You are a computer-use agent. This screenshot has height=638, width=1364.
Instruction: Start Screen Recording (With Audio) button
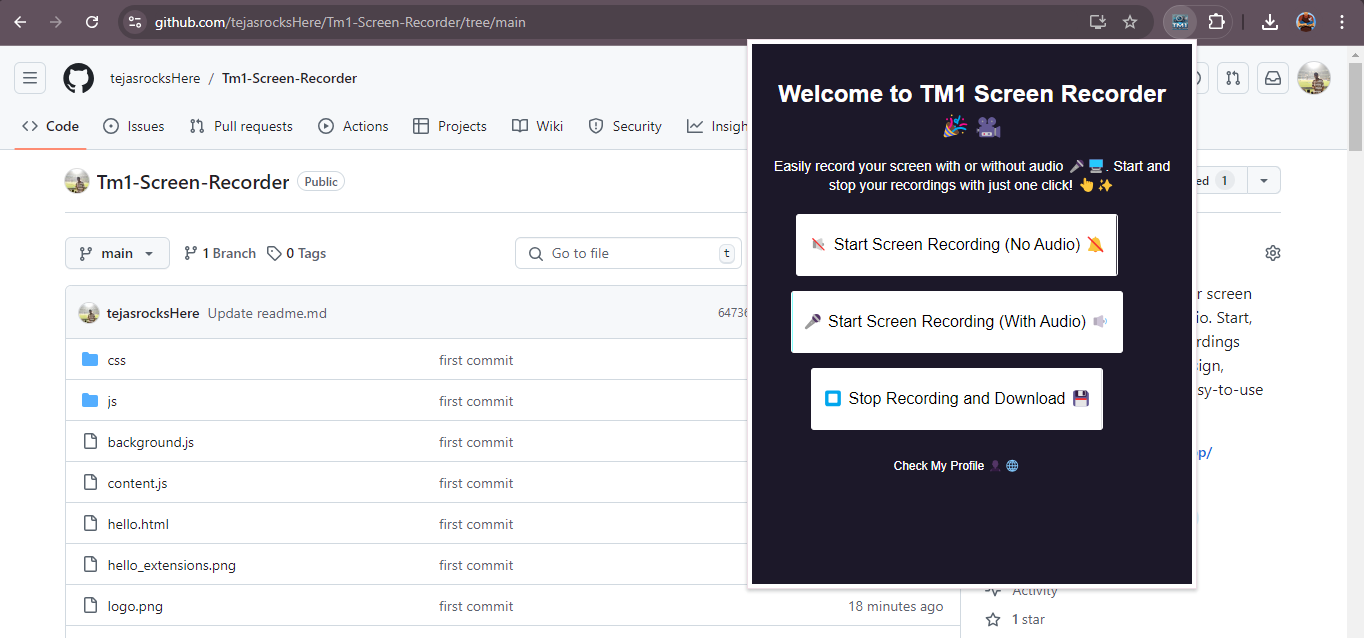pyautogui.click(x=957, y=322)
